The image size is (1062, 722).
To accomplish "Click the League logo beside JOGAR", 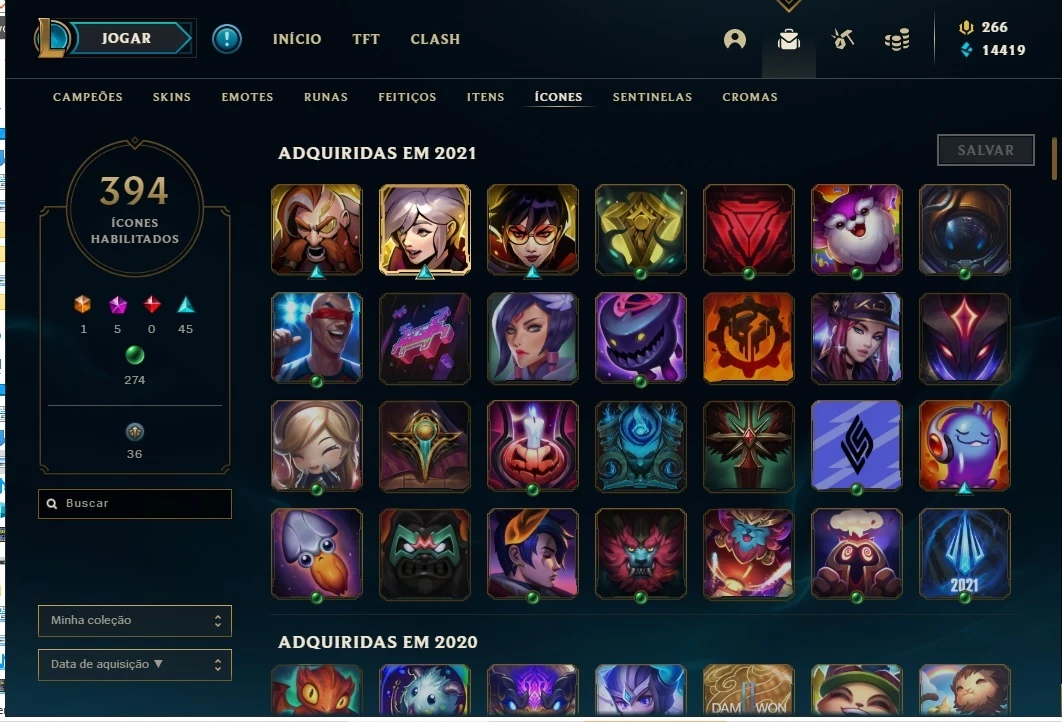I will [51, 38].
